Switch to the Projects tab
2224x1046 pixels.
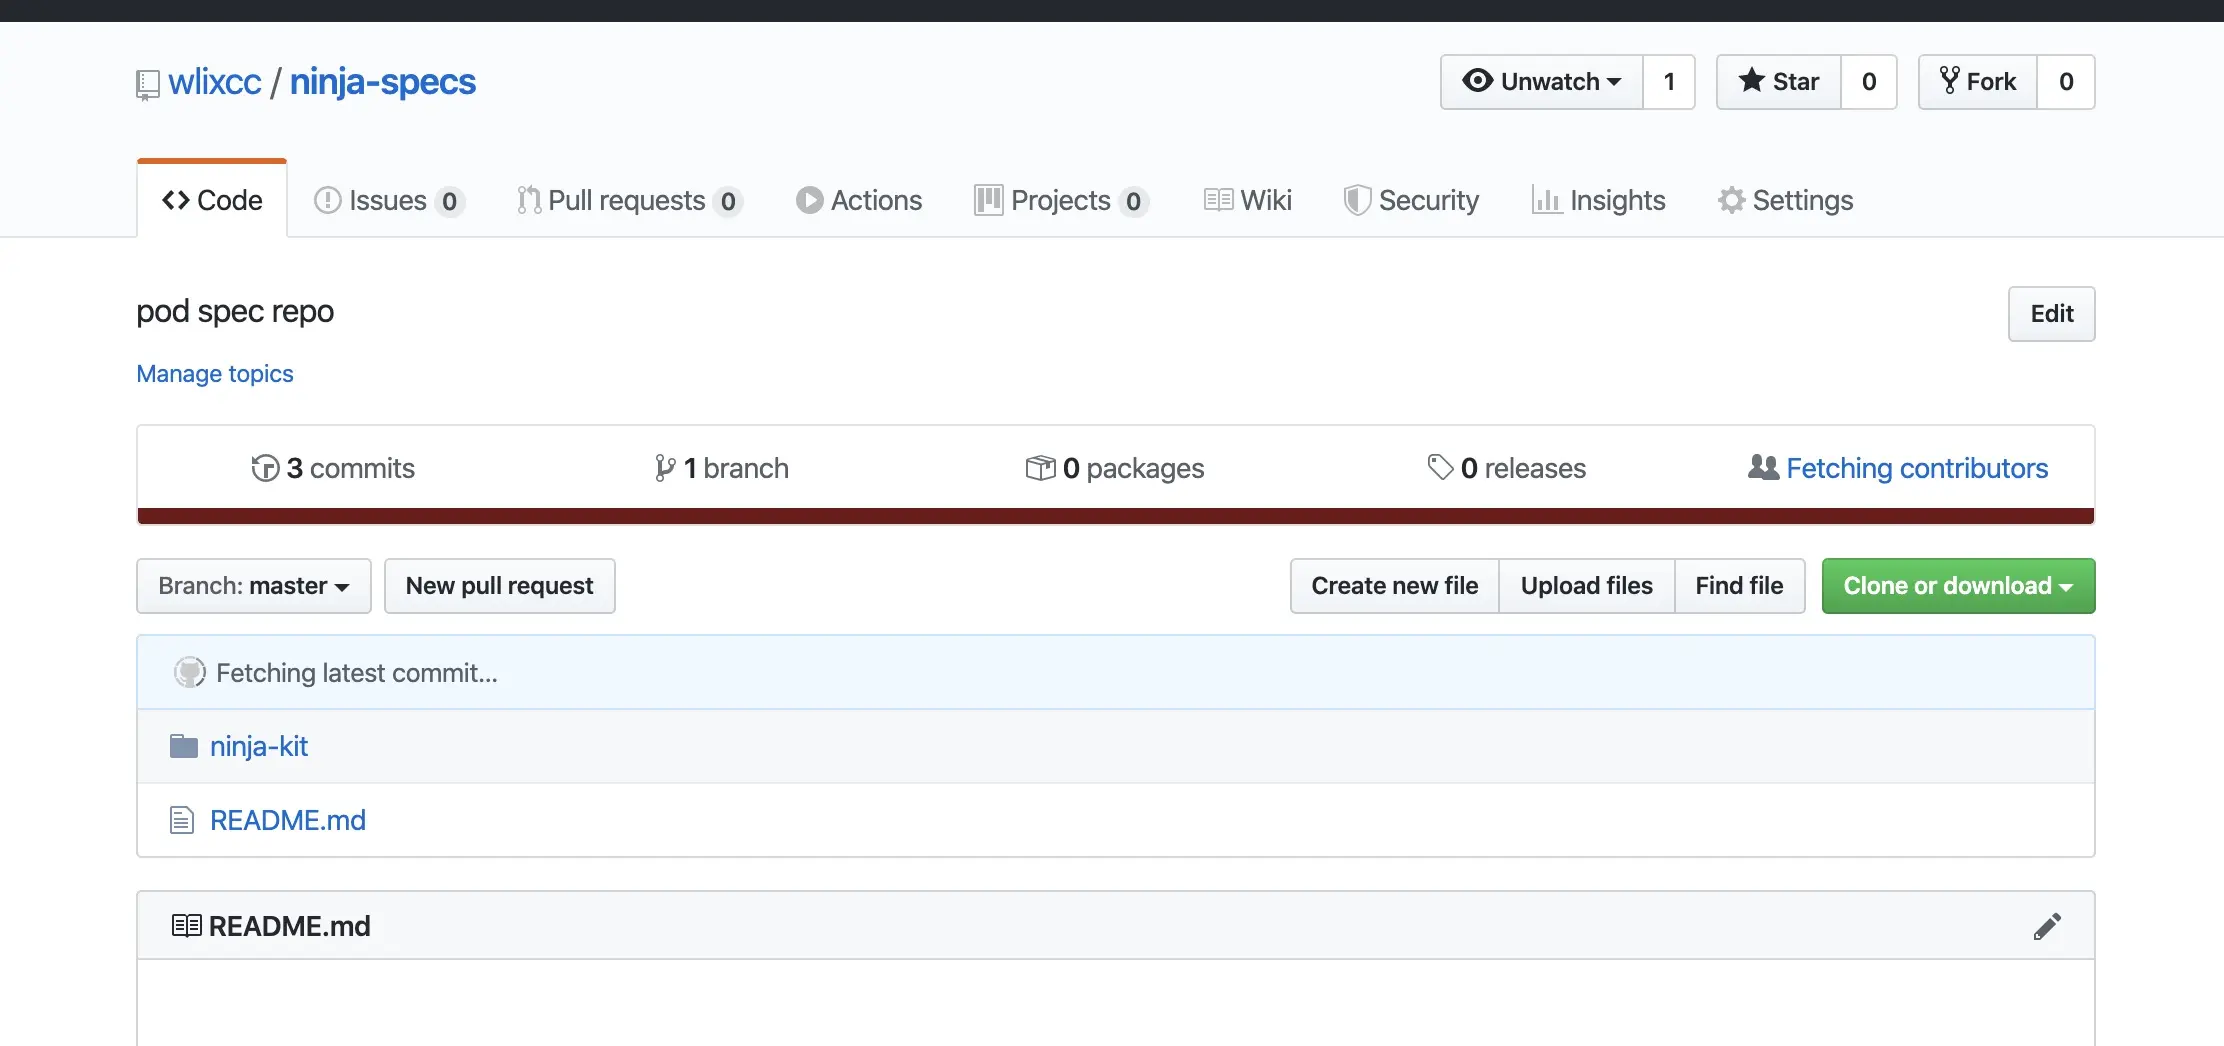tap(1062, 200)
